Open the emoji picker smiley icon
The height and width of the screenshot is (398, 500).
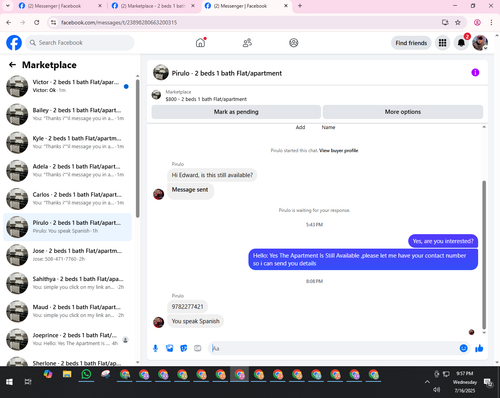(463, 348)
